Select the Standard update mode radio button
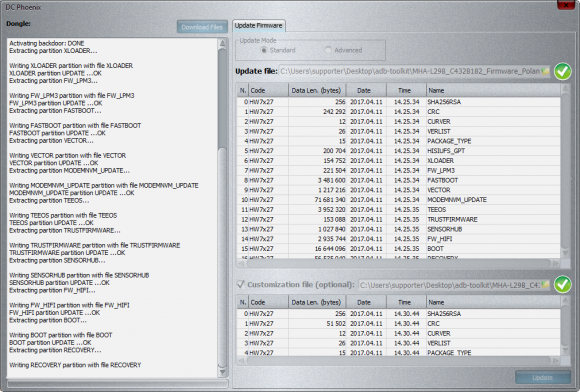The width and height of the screenshot is (580, 392). (x=264, y=50)
